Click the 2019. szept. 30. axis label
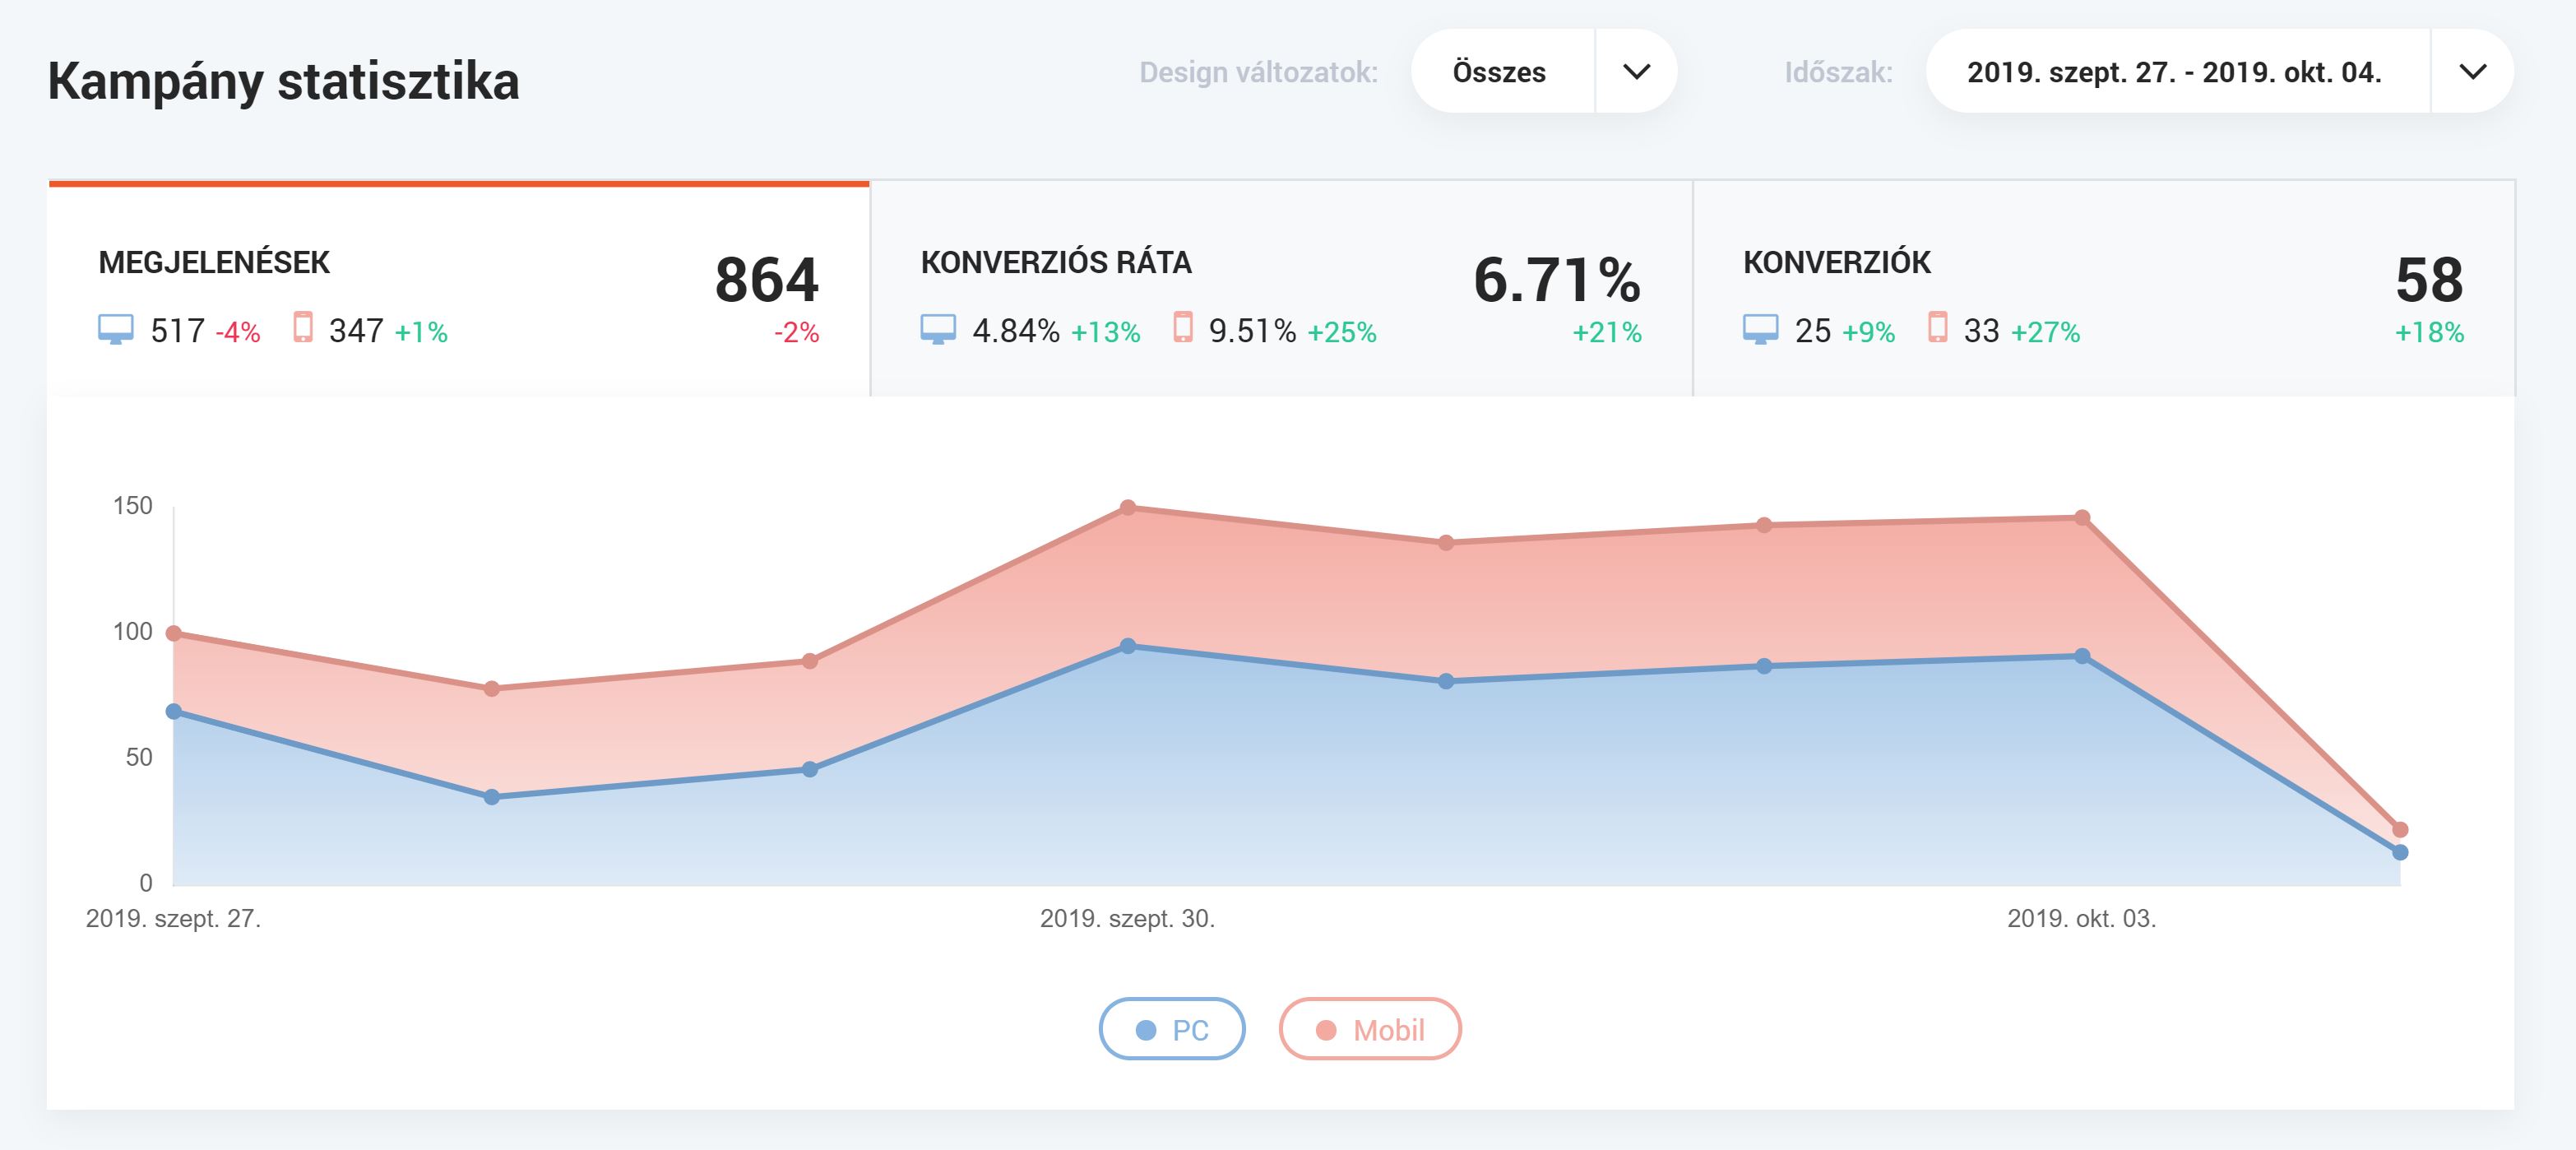This screenshot has width=2576, height=1150. pos(1128,918)
